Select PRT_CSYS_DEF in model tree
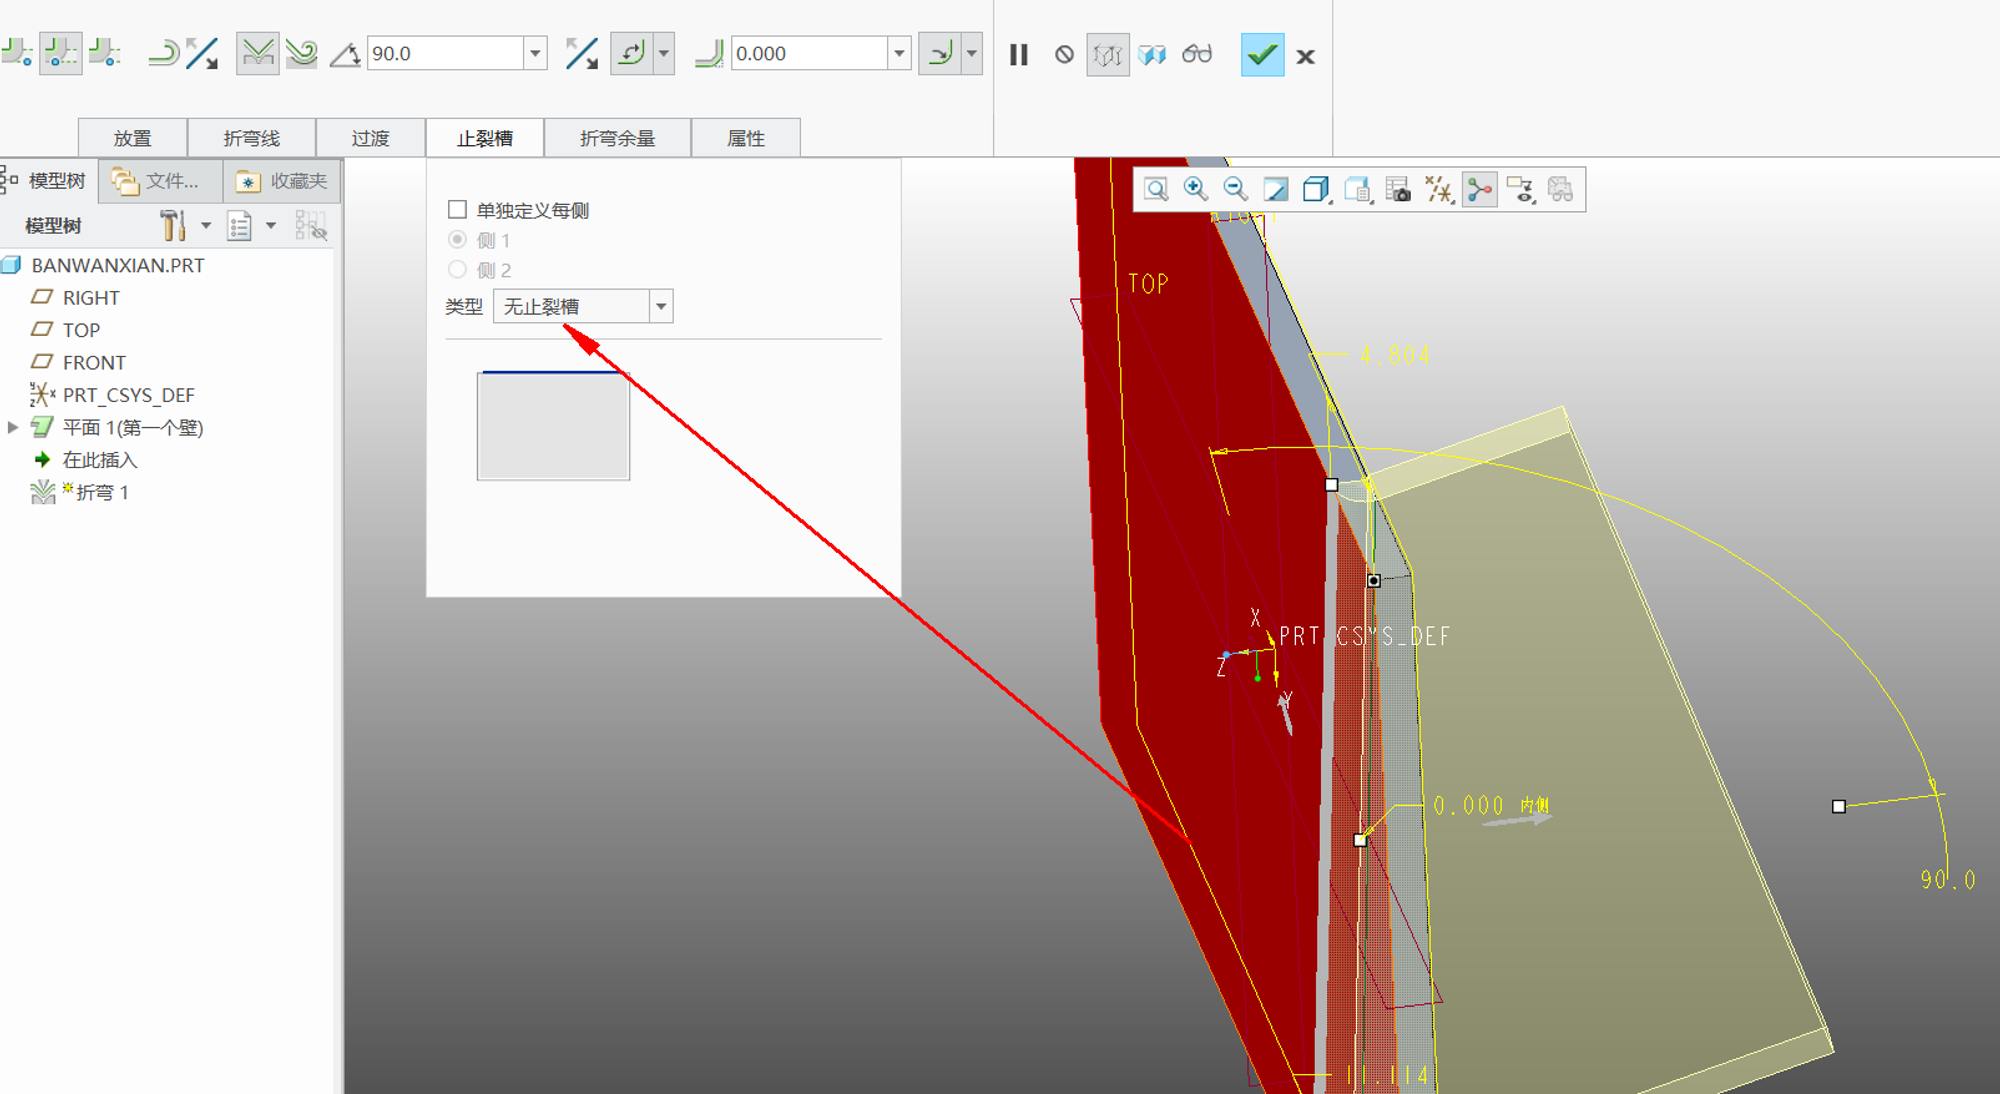Image resolution: width=2000 pixels, height=1094 pixels. [x=128, y=395]
